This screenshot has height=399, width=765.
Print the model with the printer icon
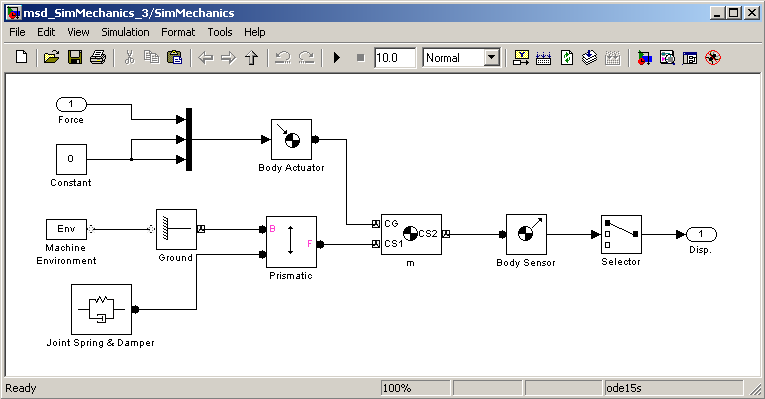click(x=98, y=58)
